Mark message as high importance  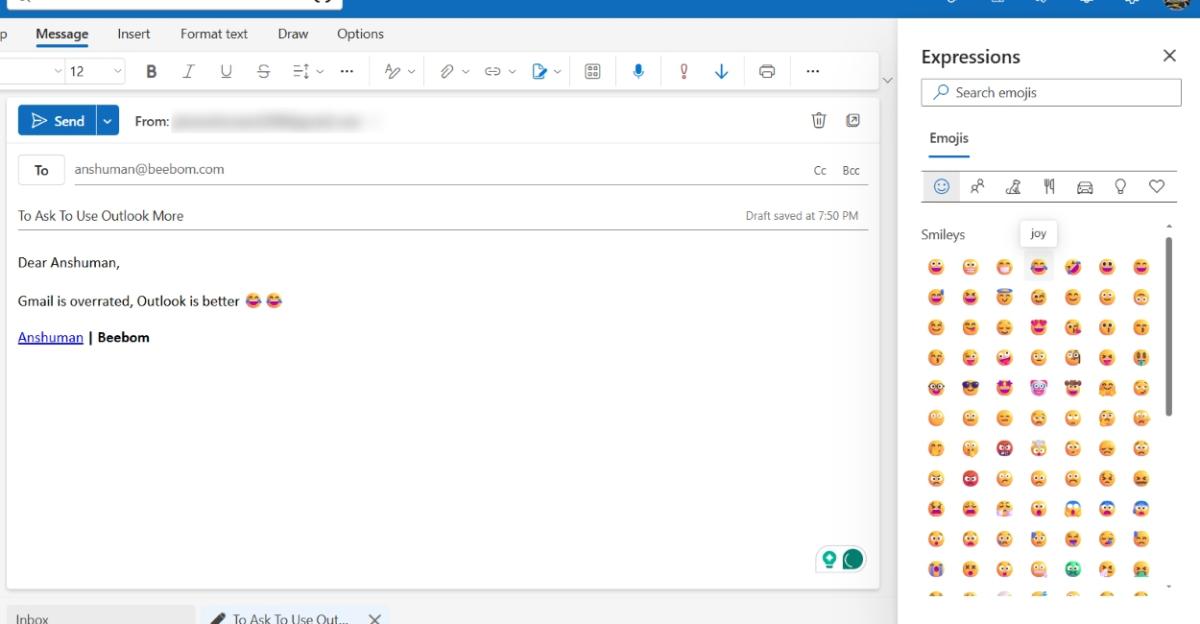coord(684,71)
